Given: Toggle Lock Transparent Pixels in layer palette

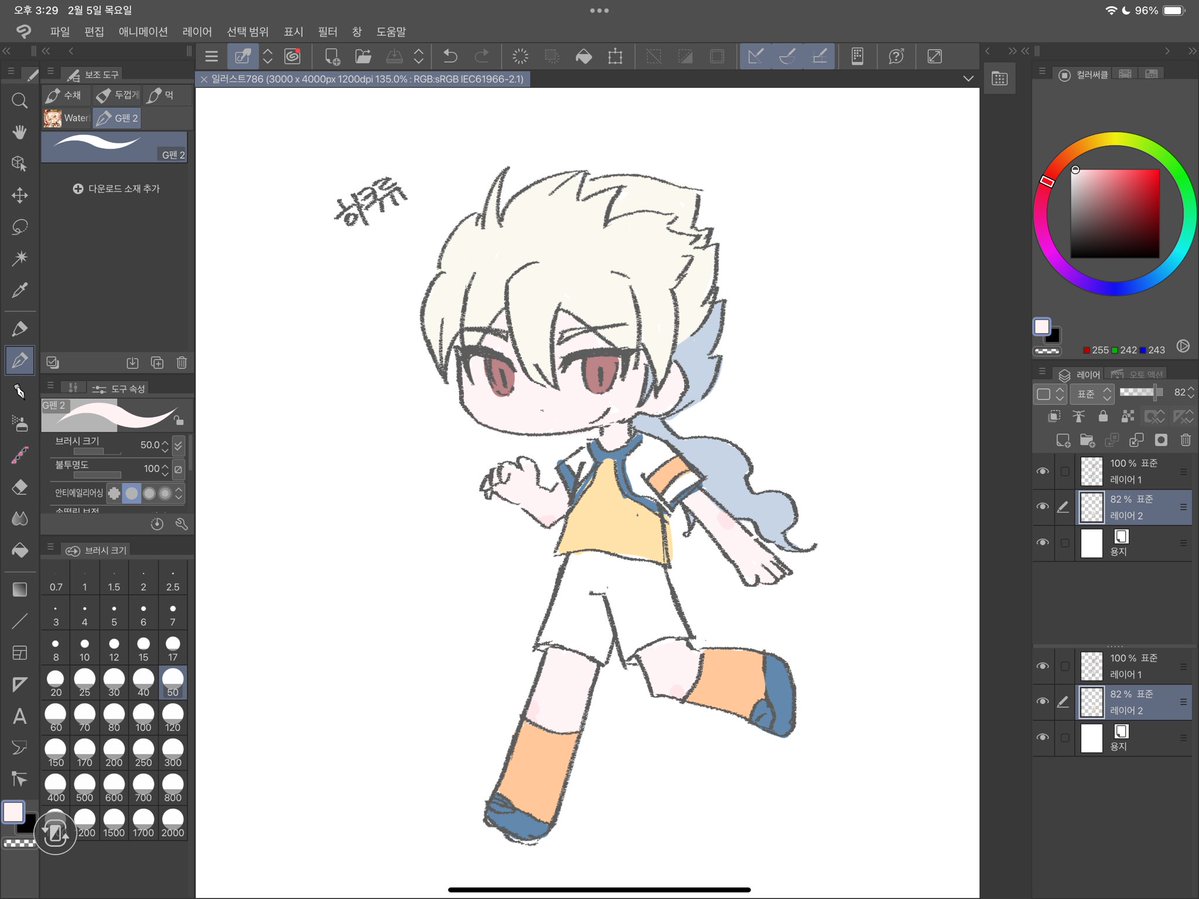Looking at the screenshot, I should coord(1127,416).
